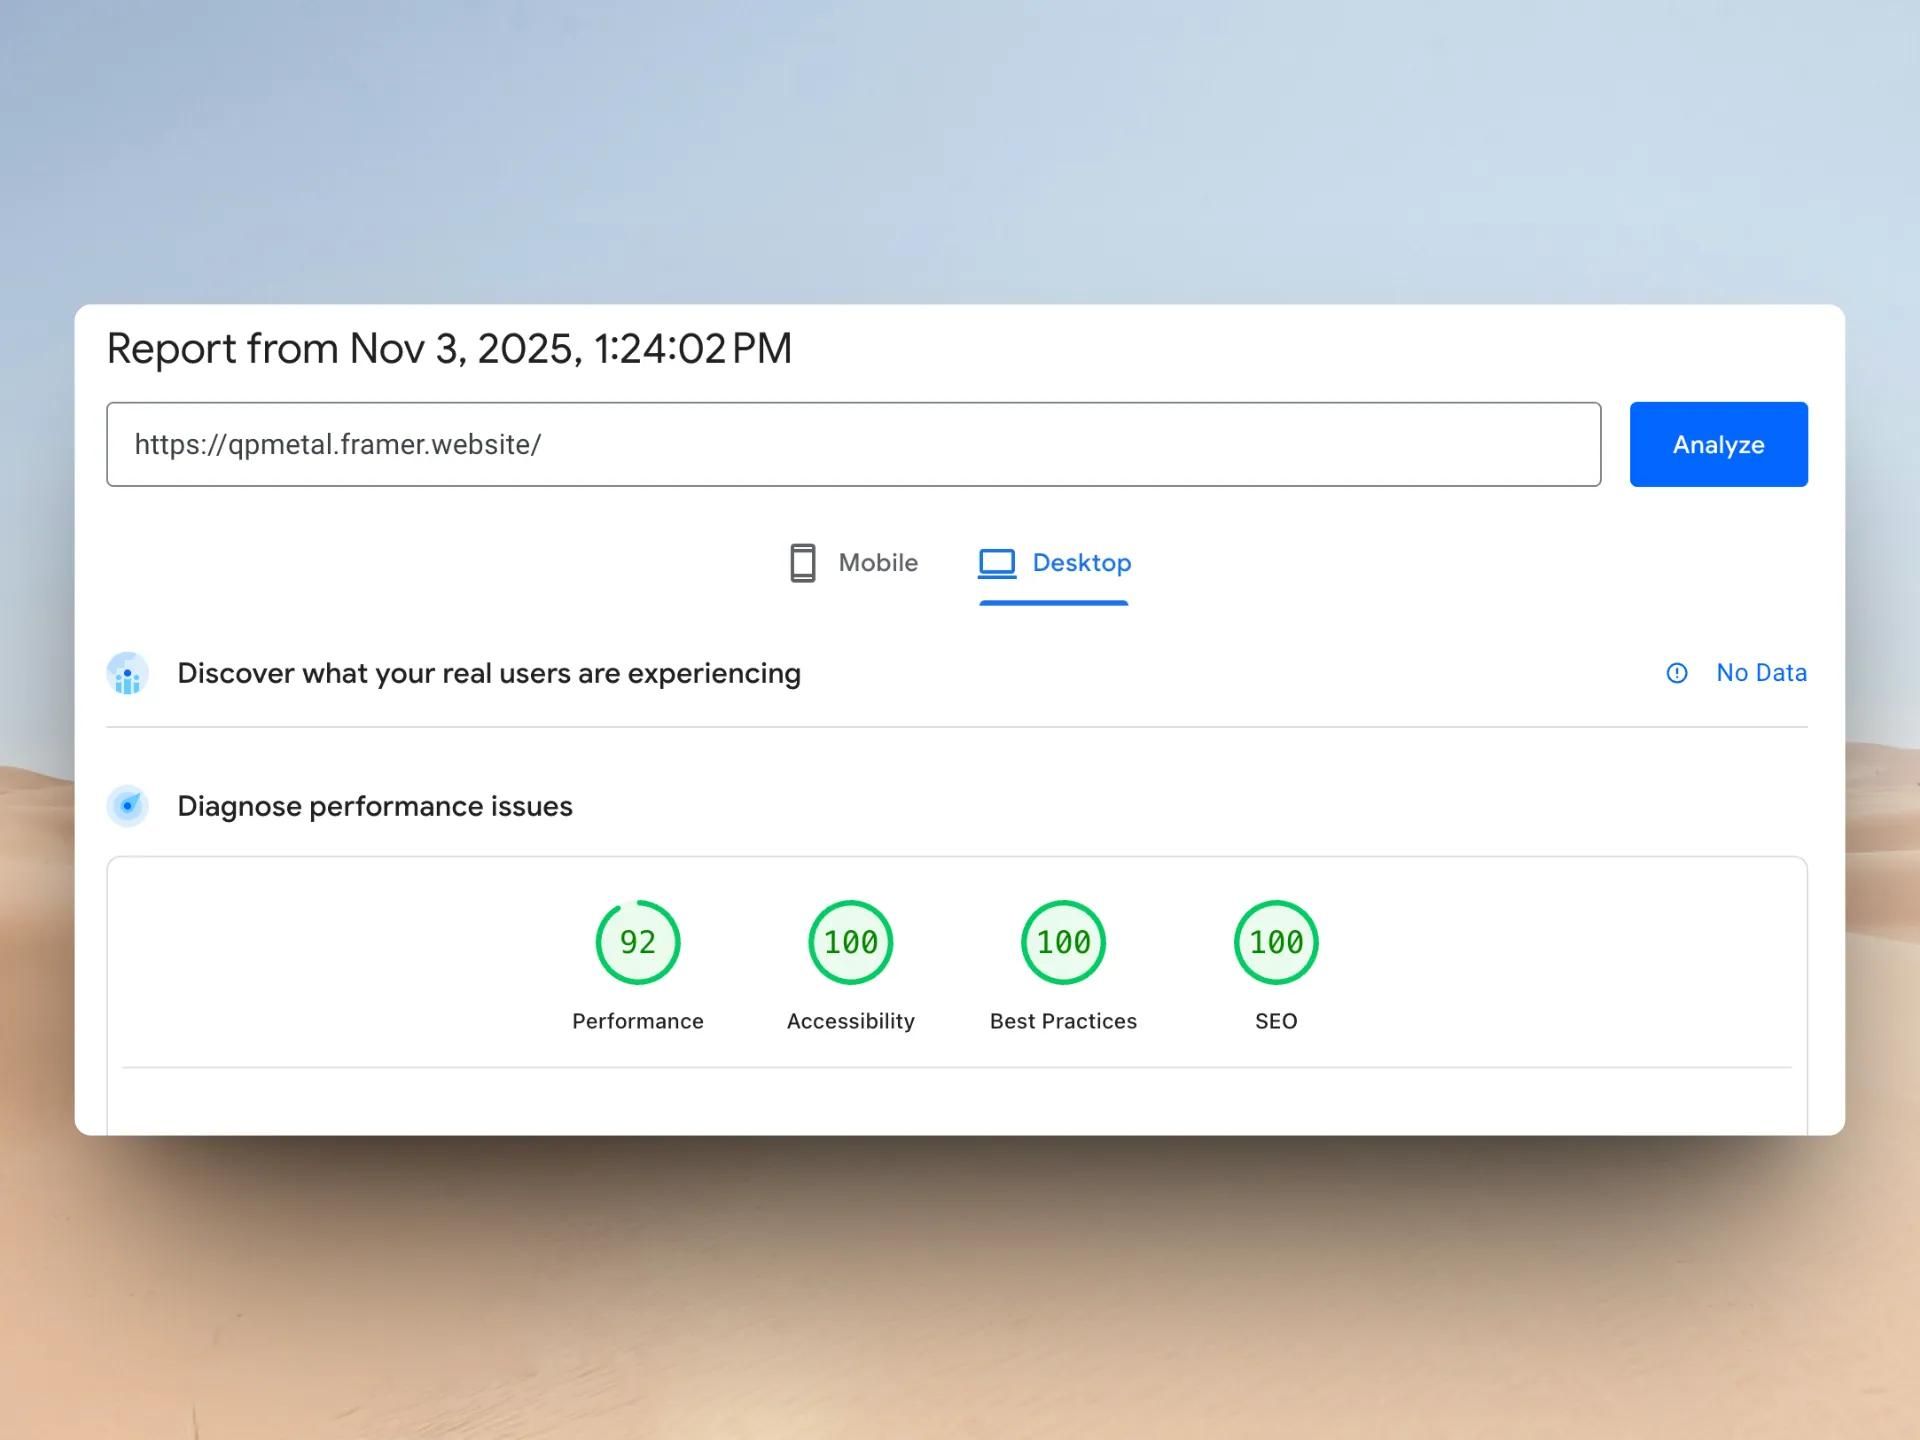Image resolution: width=1920 pixels, height=1440 pixels.
Task: Click the SEO label text
Action: (x=1276, y=1021)
